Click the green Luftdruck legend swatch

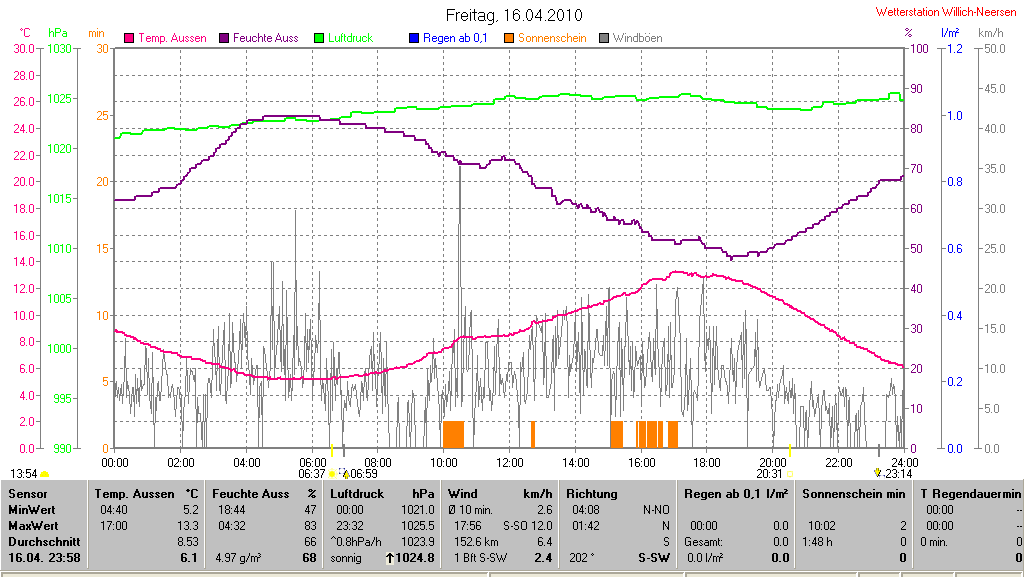(319, 39)
